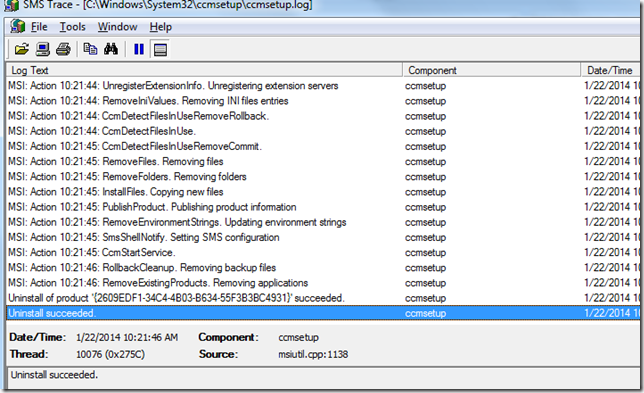
Task: Click the Component column header
Action: tap(492, 70)
